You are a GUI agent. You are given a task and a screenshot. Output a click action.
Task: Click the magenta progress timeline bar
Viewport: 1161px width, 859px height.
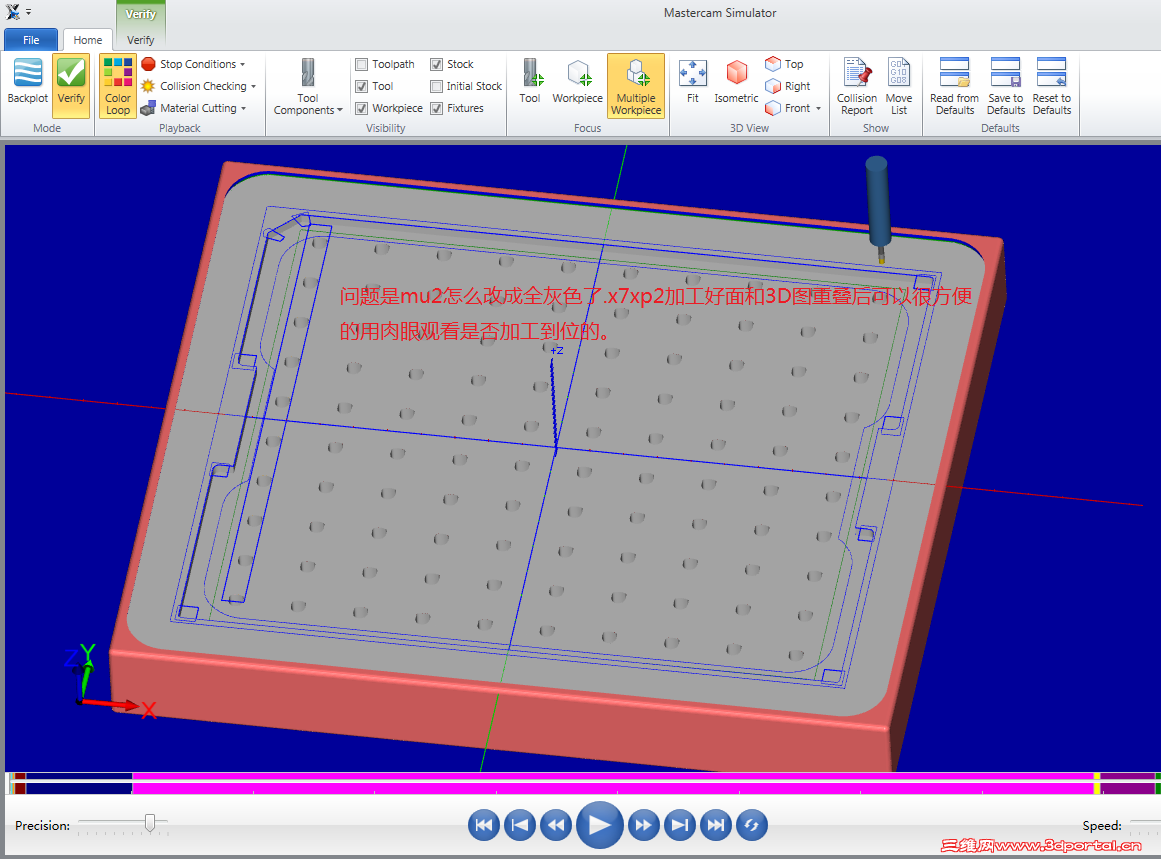(613, 783)
